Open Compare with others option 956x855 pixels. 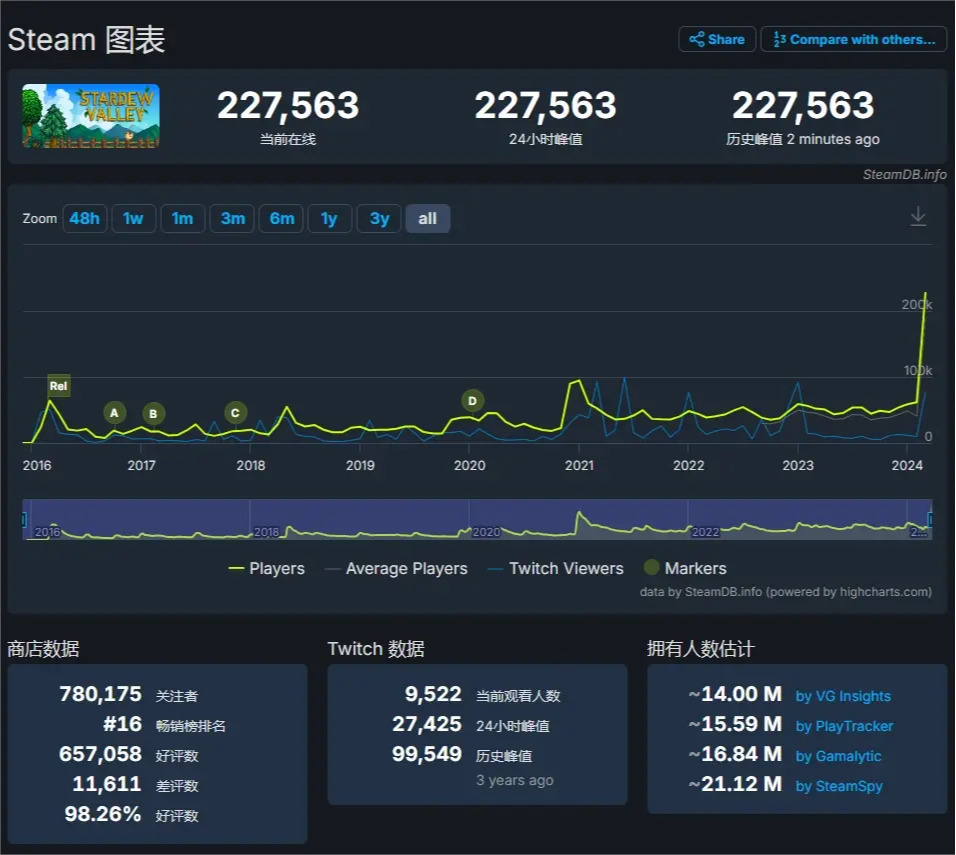[854, 40]
